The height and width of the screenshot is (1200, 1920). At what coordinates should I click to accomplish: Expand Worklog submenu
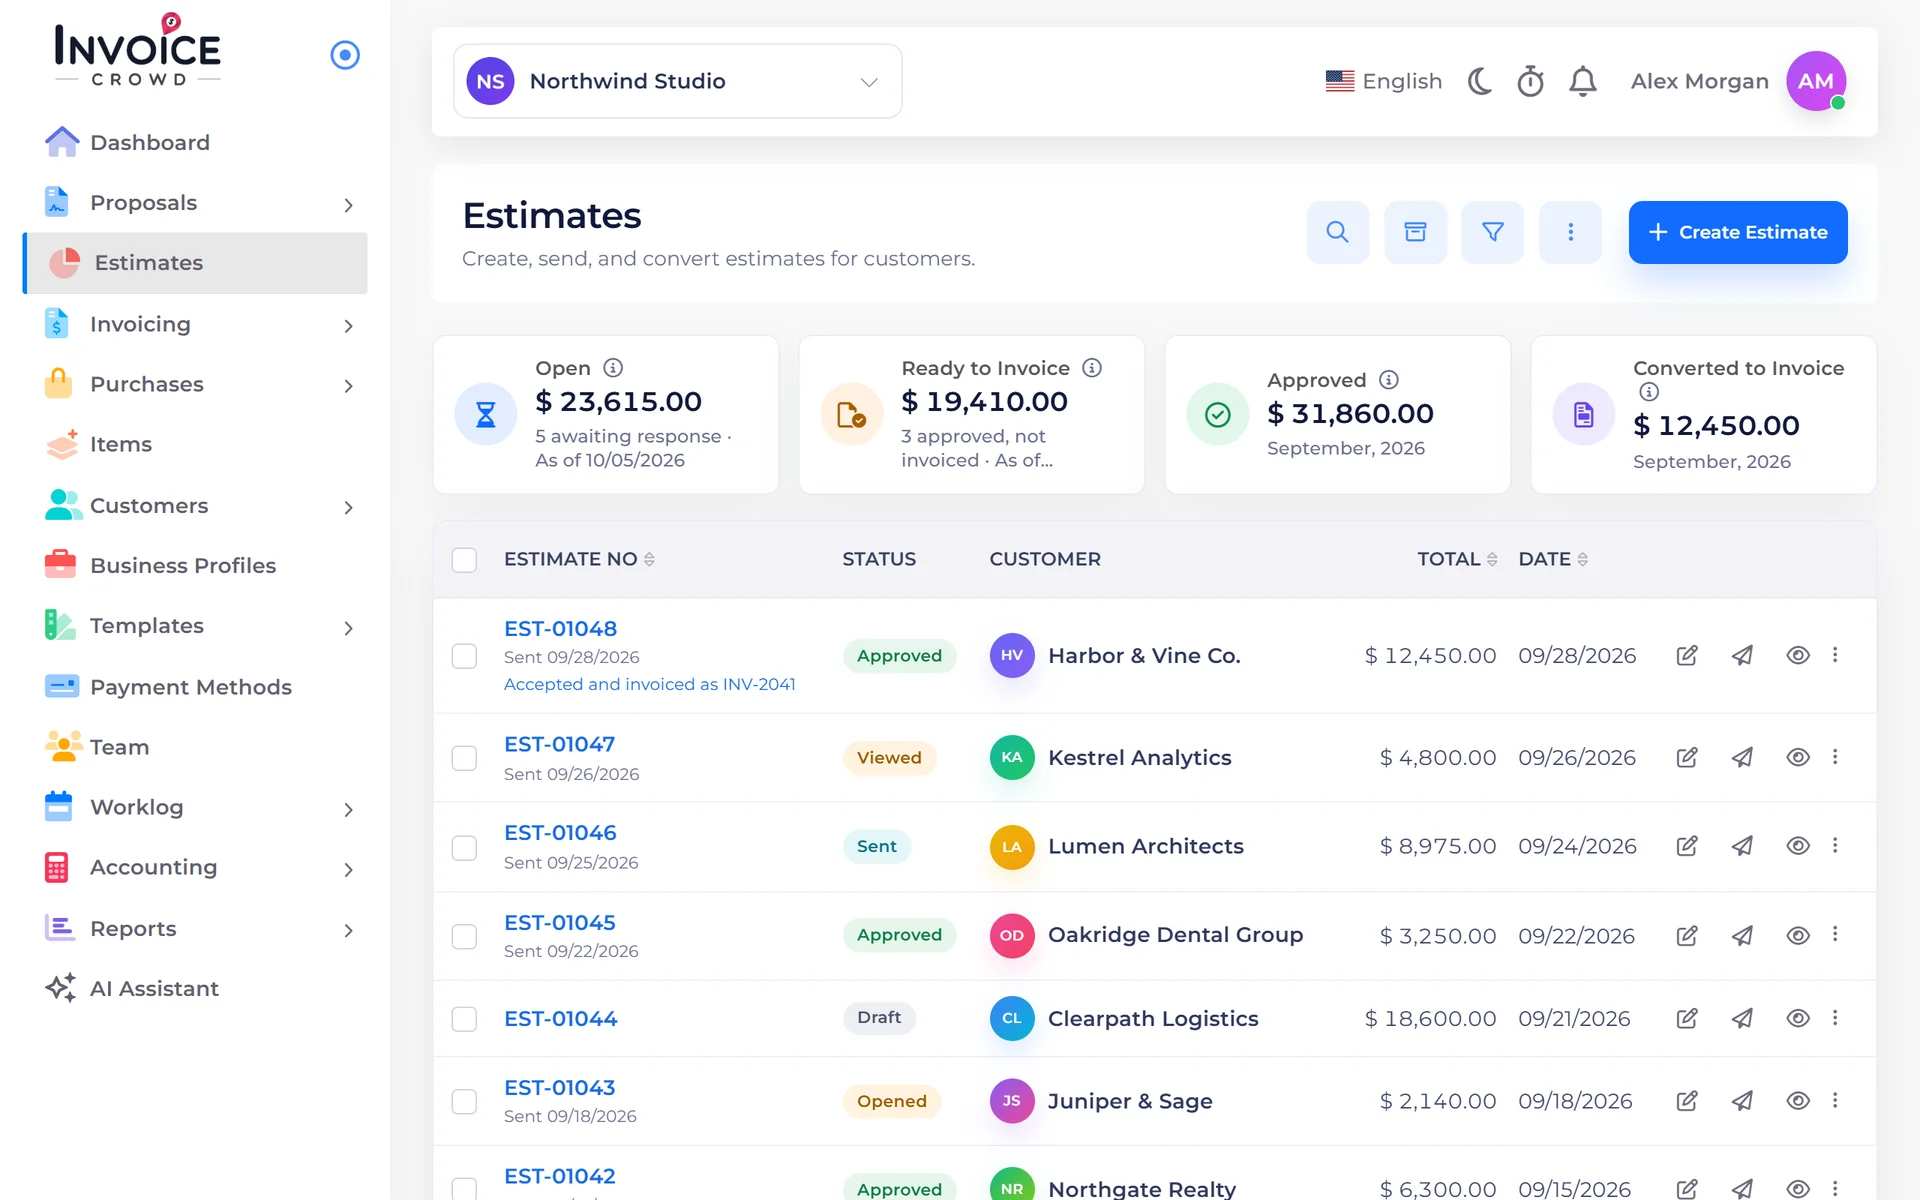point(348,810)
